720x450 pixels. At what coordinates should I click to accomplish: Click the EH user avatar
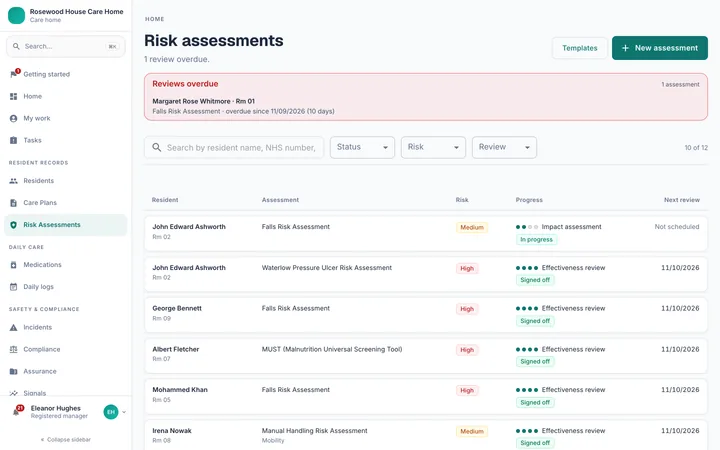pos(111,412)
